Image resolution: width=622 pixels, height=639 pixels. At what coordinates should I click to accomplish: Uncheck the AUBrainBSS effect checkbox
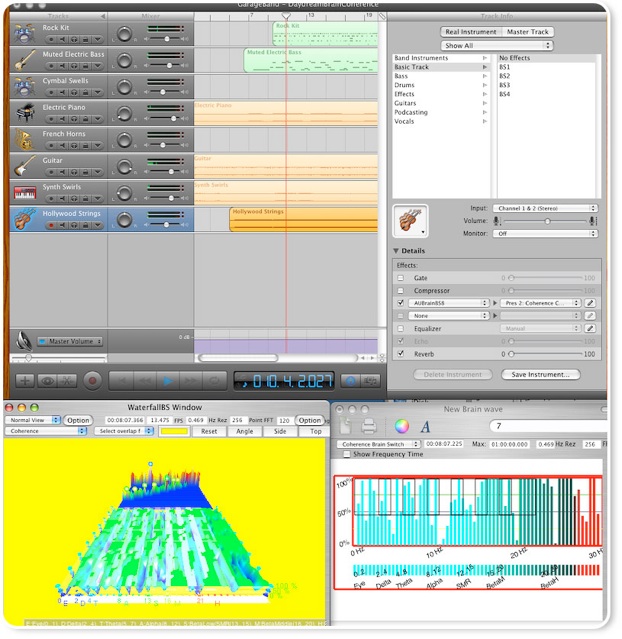point(401,303)
